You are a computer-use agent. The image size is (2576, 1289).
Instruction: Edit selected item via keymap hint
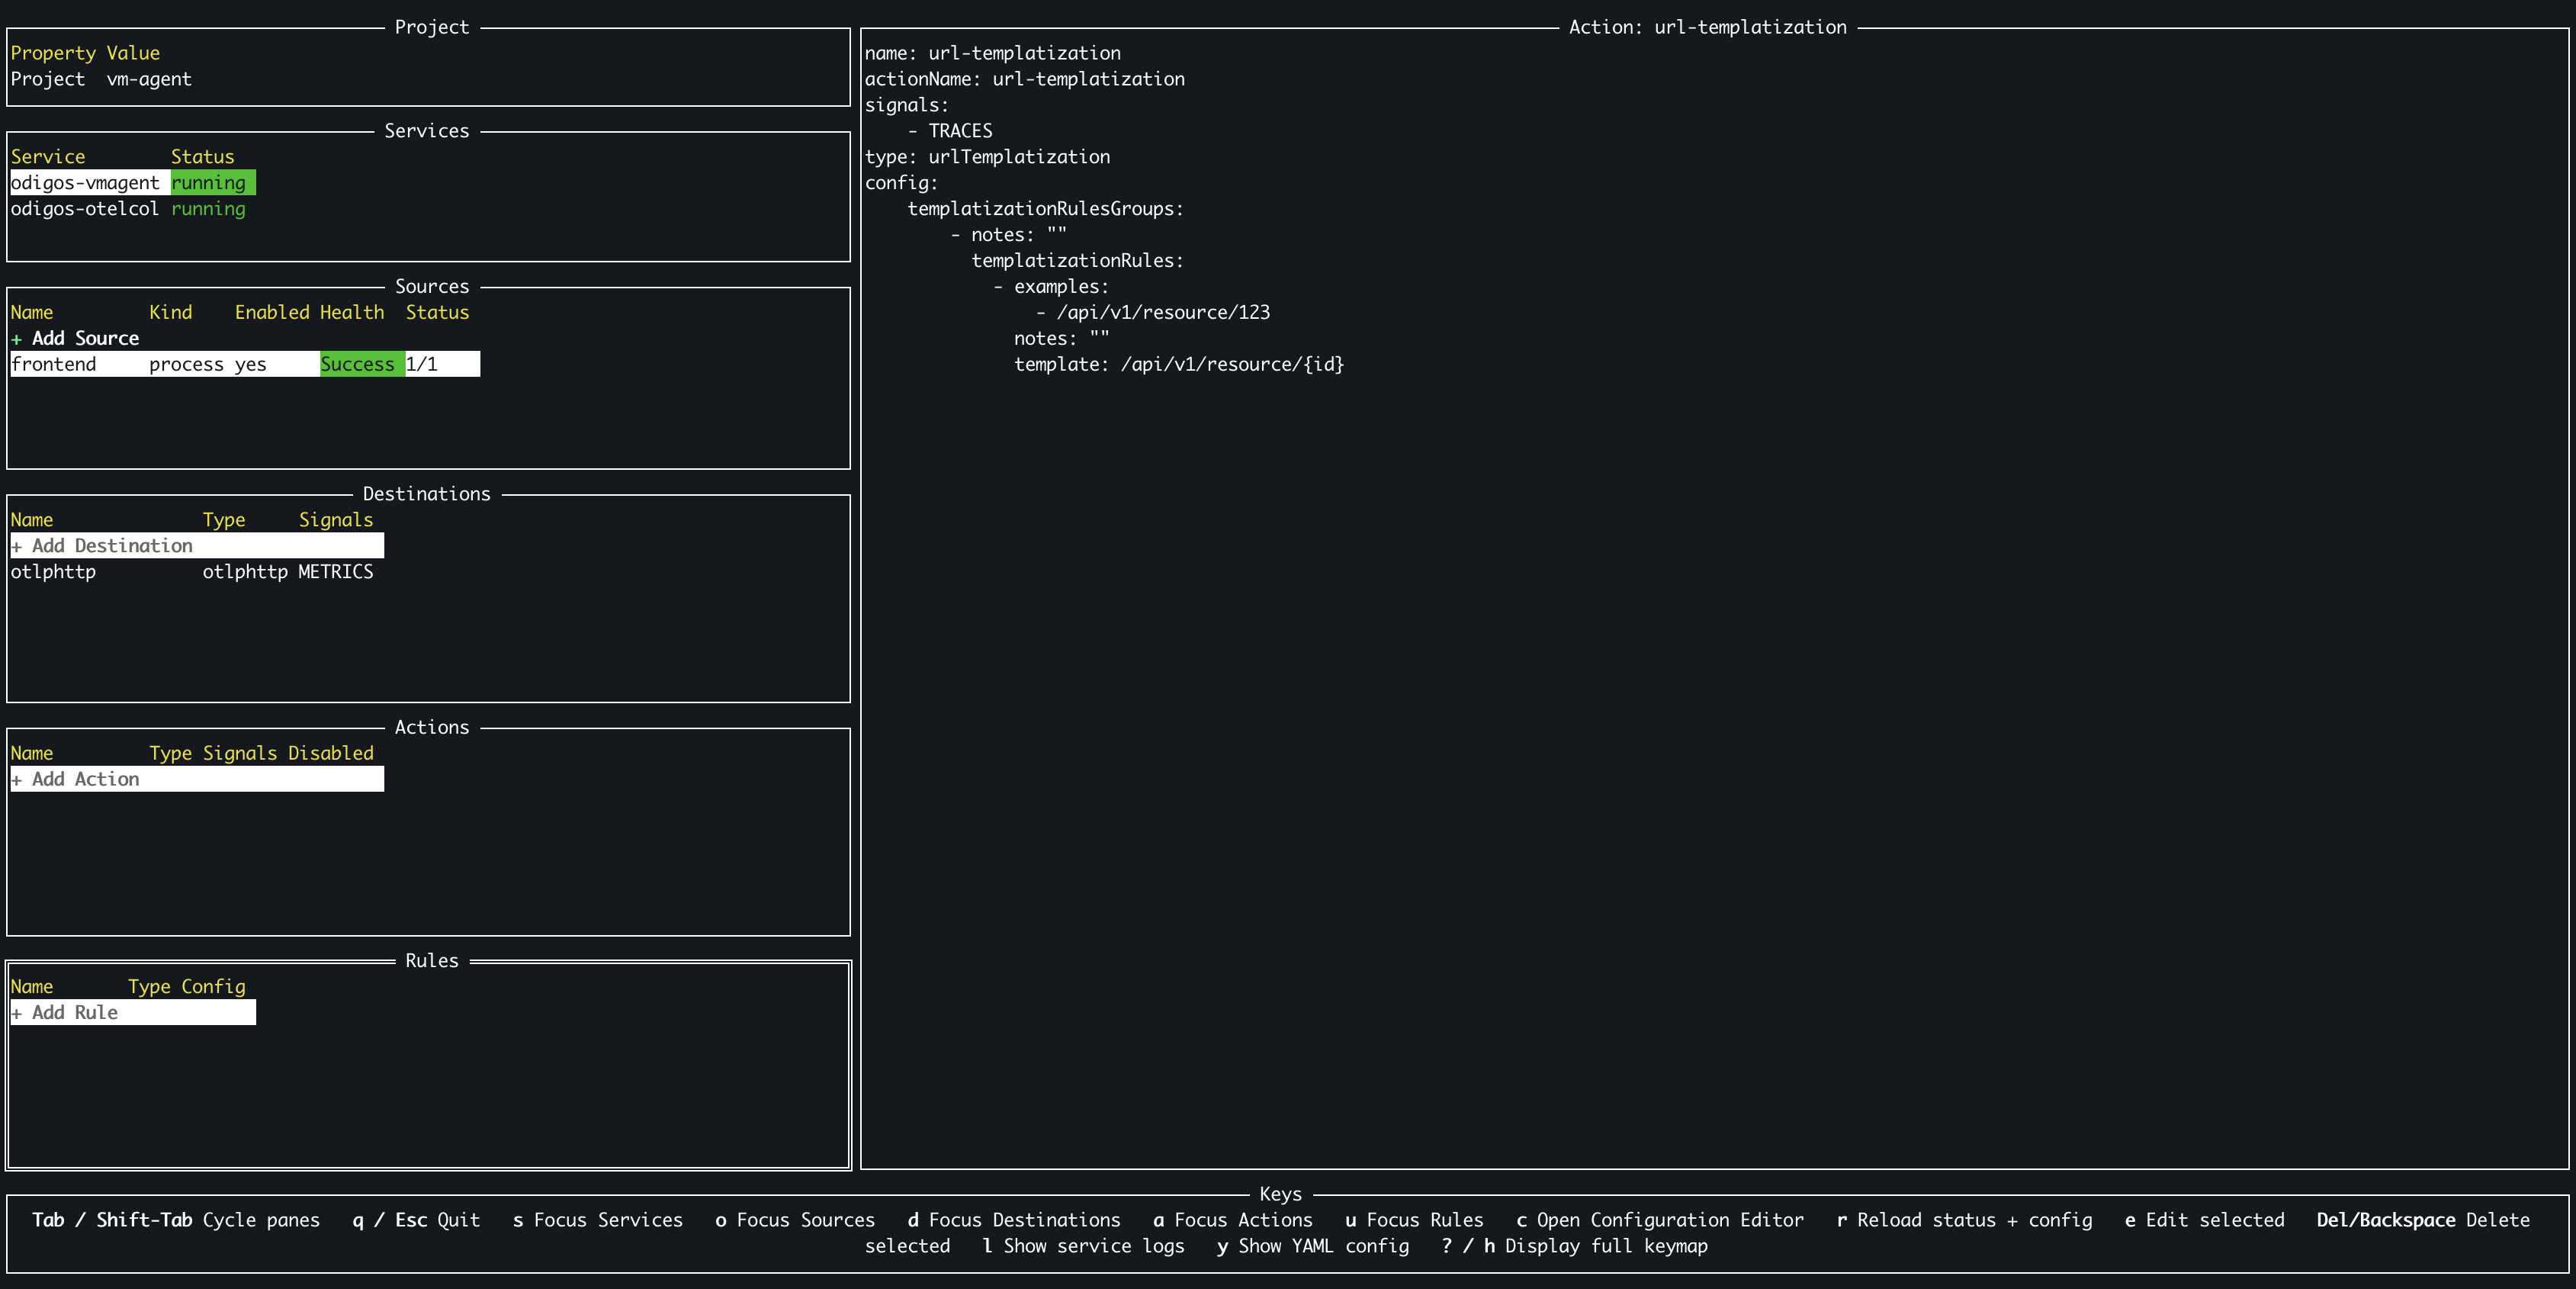(x=2204, y=1219)
